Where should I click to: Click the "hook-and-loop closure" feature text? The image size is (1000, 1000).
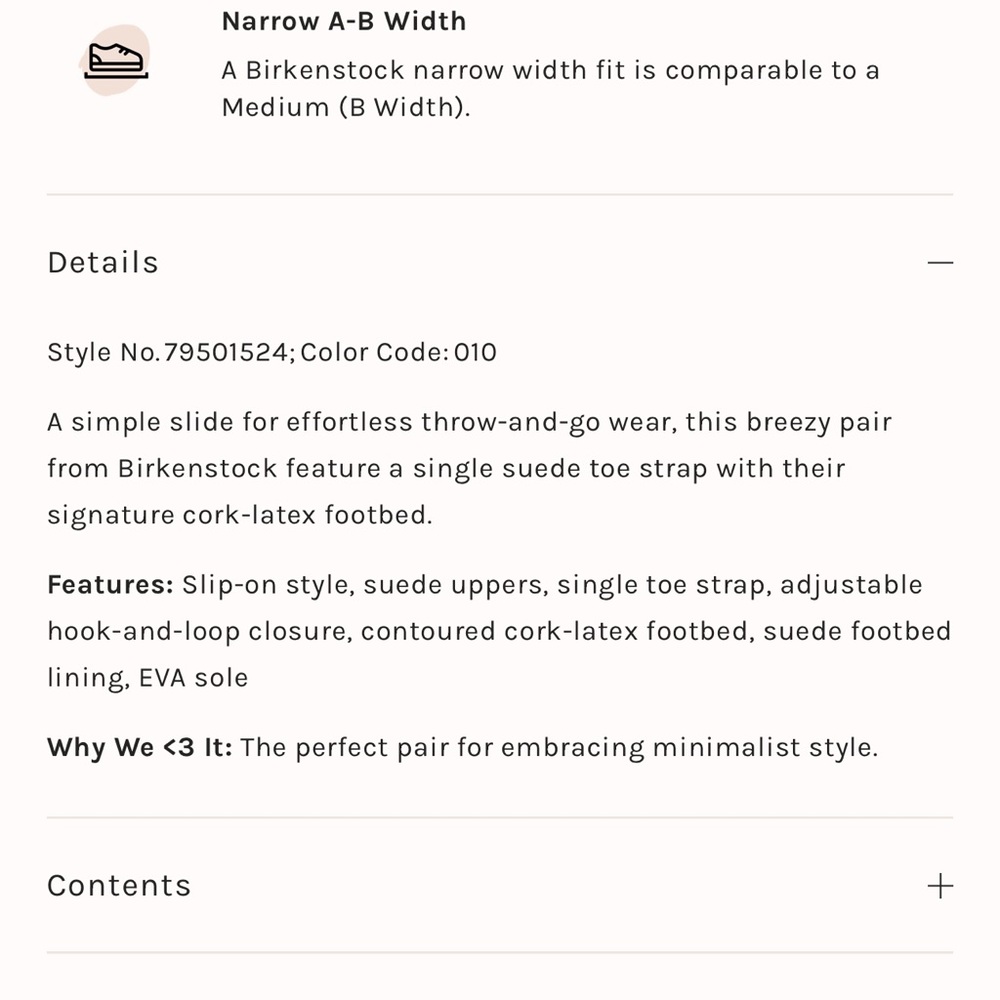coord(198,632)
